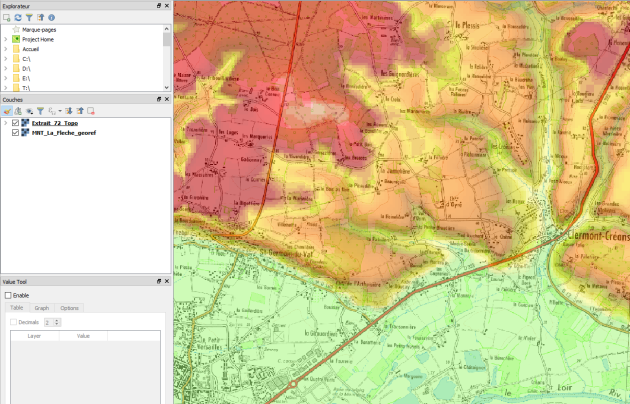Expand Project Home tree node
The height and width of the screenshot is (404, 630).
(x=6, y=39)
